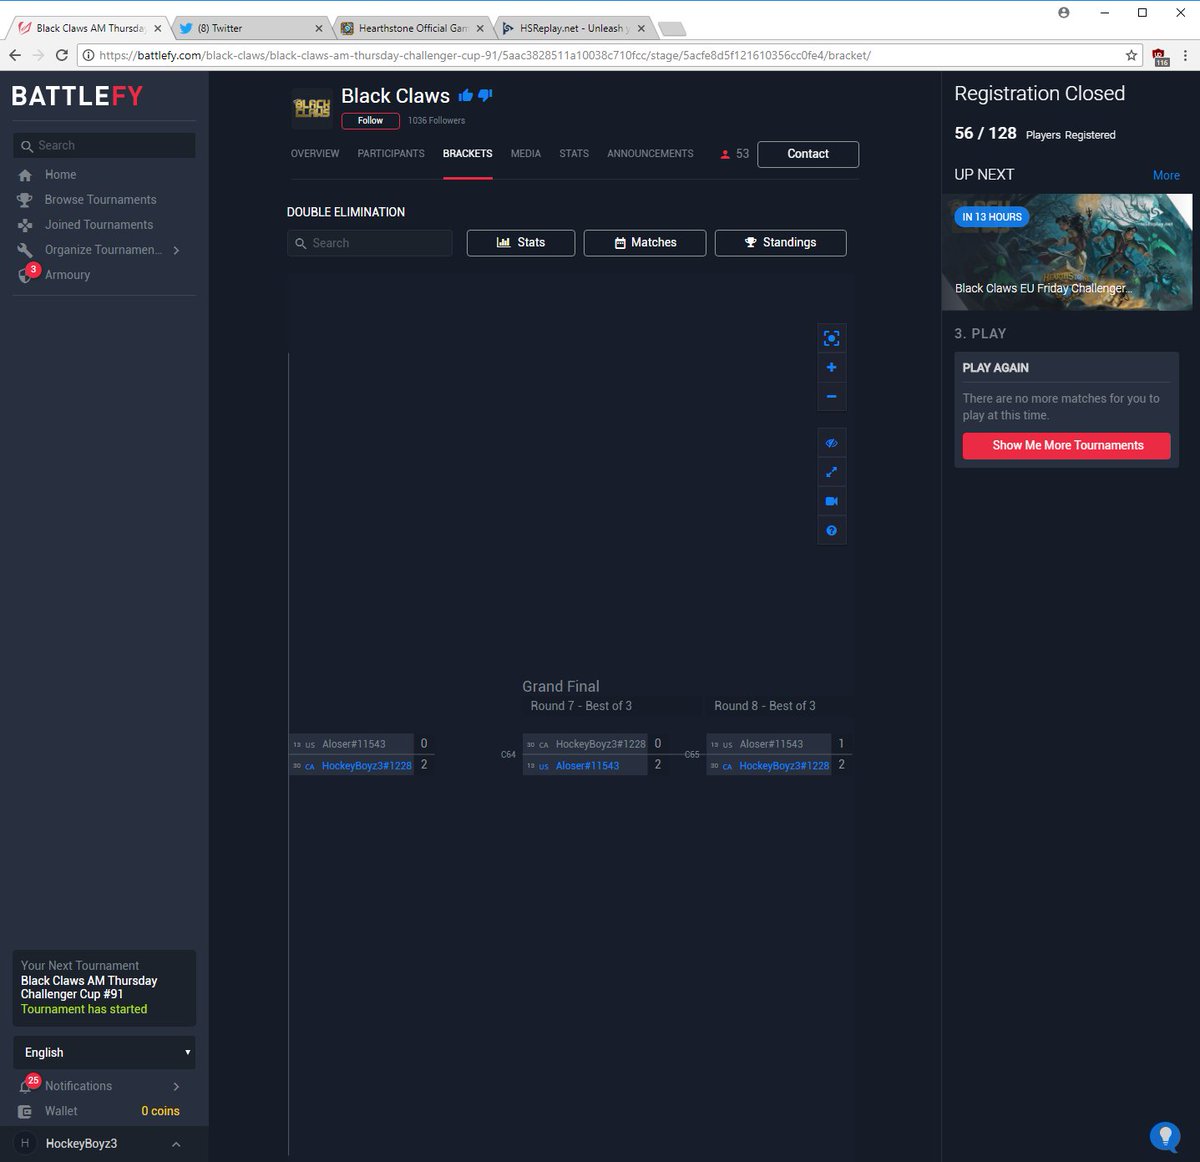Click the browser address bar
Image resolution: width=1200 pixels, height=1162 pixels.
(610, 55)
